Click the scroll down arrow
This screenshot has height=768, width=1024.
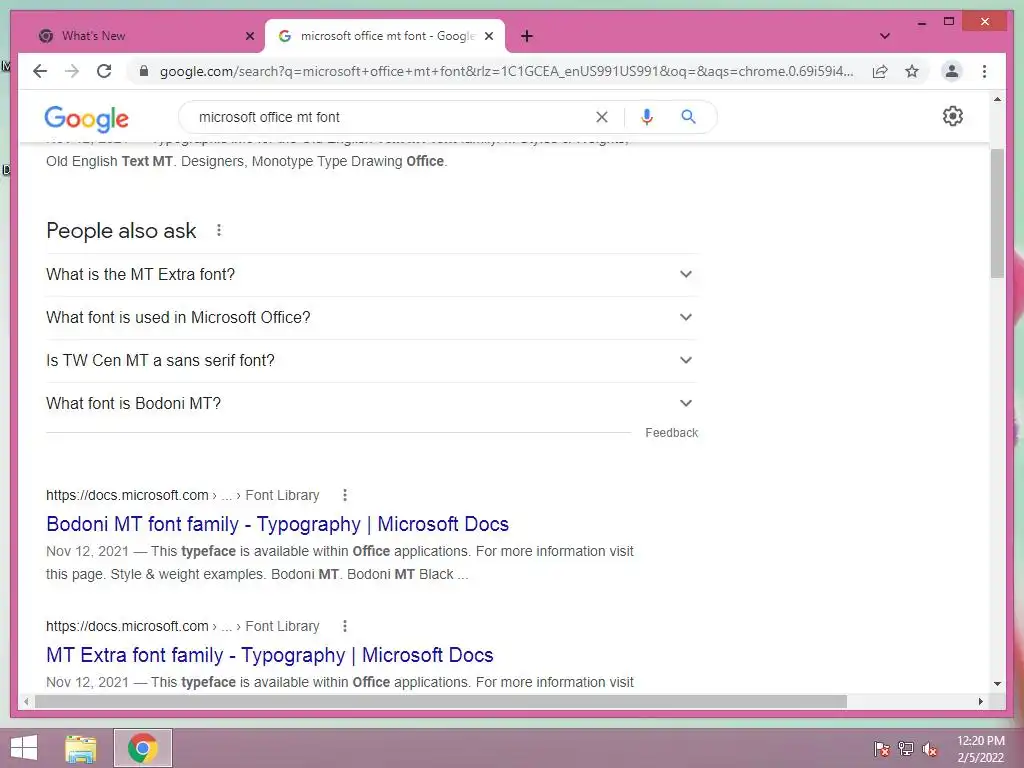[997, 684]
